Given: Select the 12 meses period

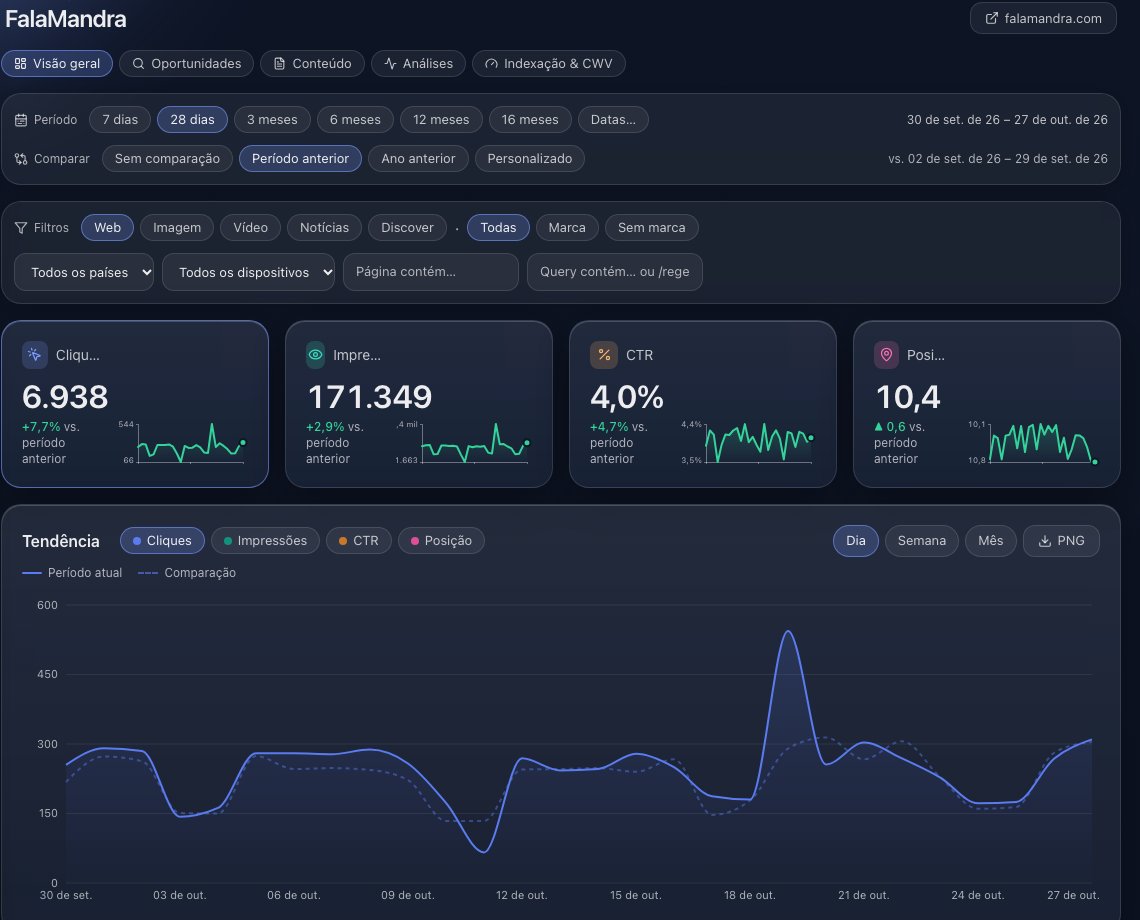Looking at the screenshot, I should (x=441, y=119).
